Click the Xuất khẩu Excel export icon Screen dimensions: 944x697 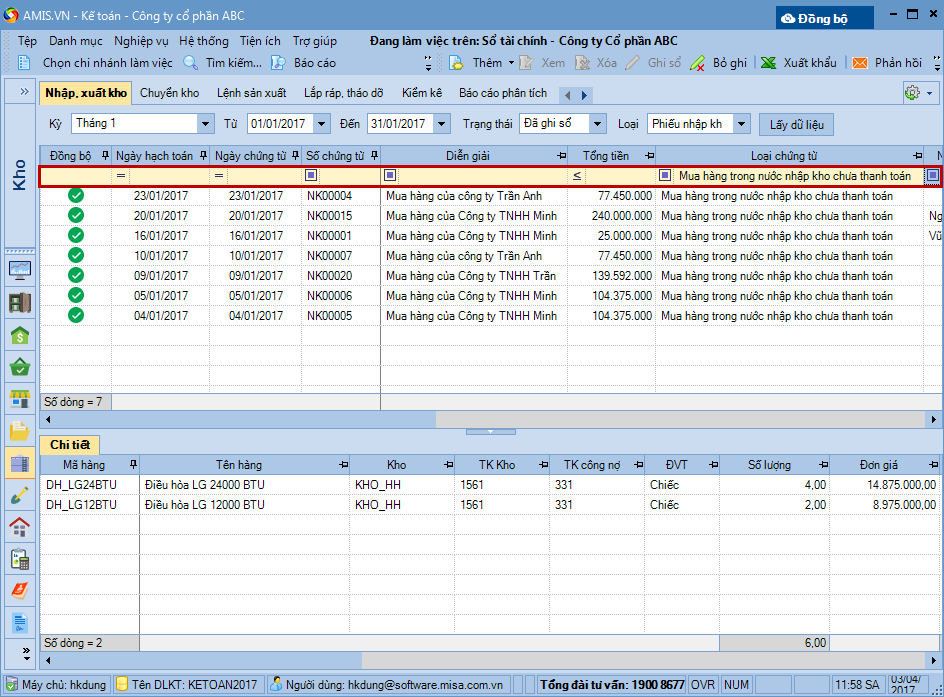[x=768, y=63]
